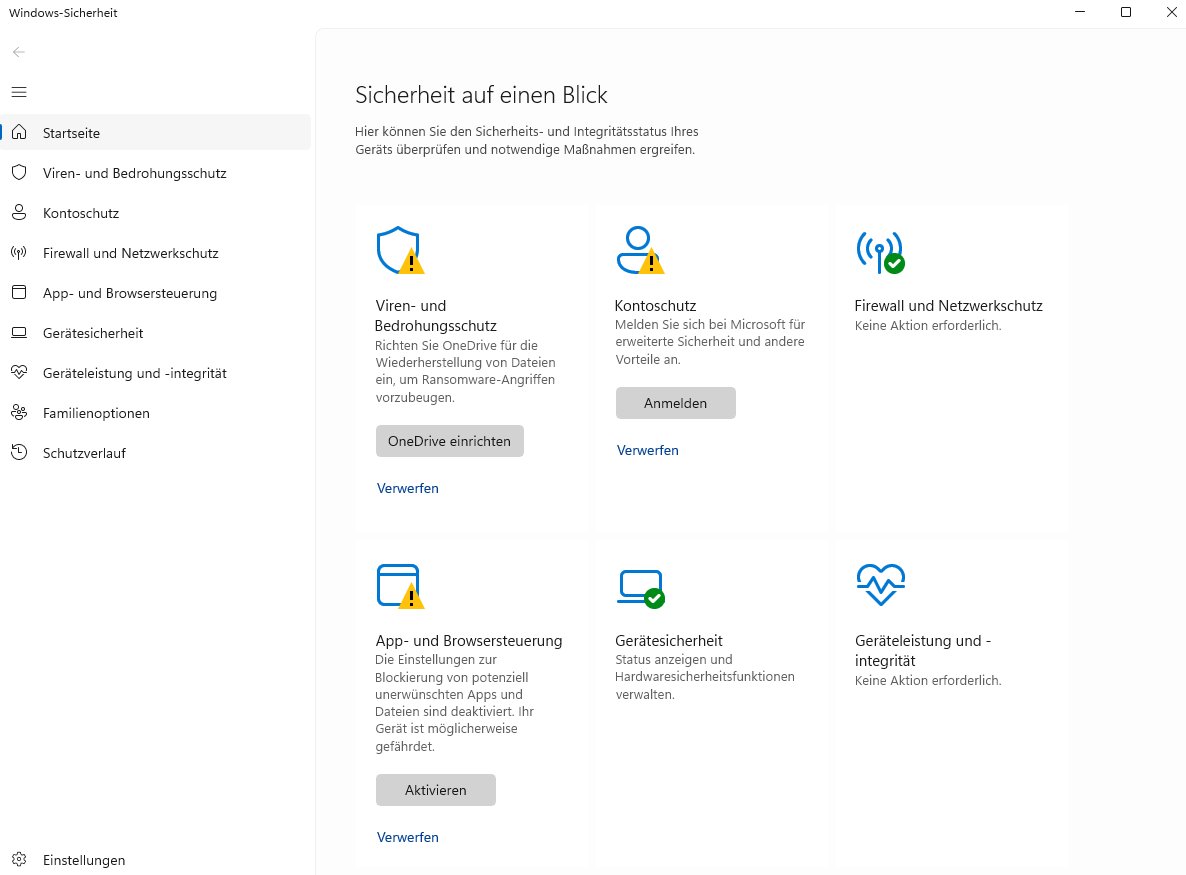1186x875 pixels.
Task: Dismiss the App- und Browsersteuerung warning via Verwerfen
Action: pyautogui.click(x=407, y=837)
